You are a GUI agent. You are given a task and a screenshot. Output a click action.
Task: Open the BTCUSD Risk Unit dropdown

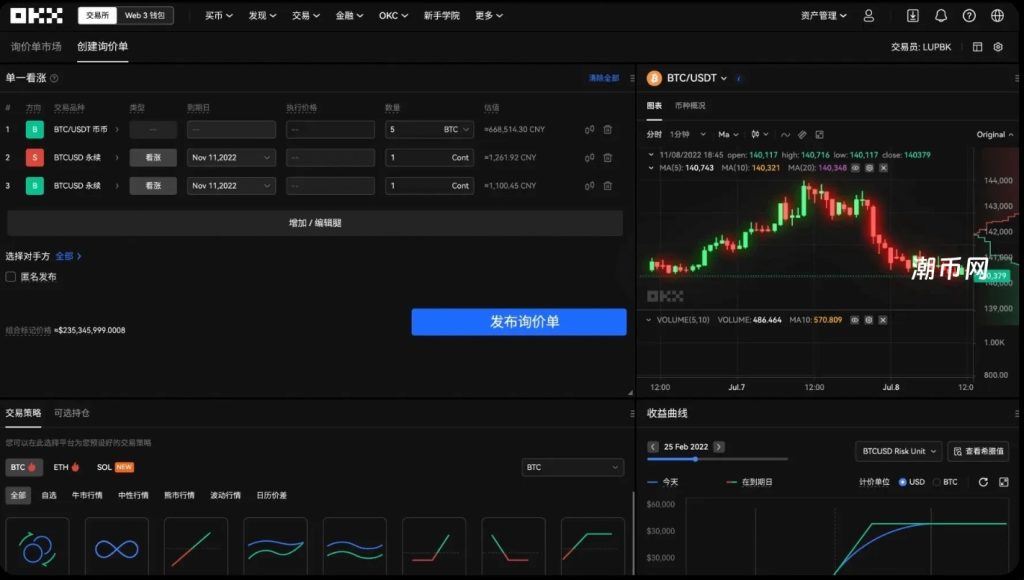click(x=898, y=451)
